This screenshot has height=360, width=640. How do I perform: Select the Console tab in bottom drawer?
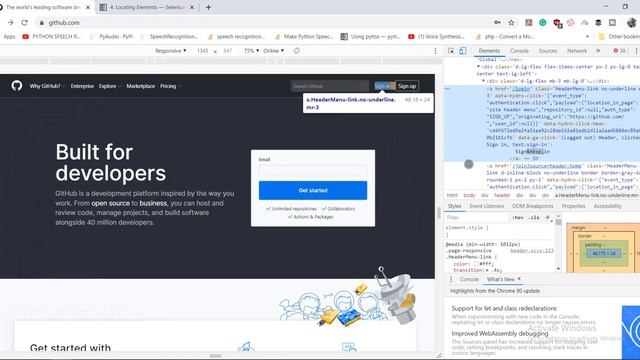tap(469, 279)
